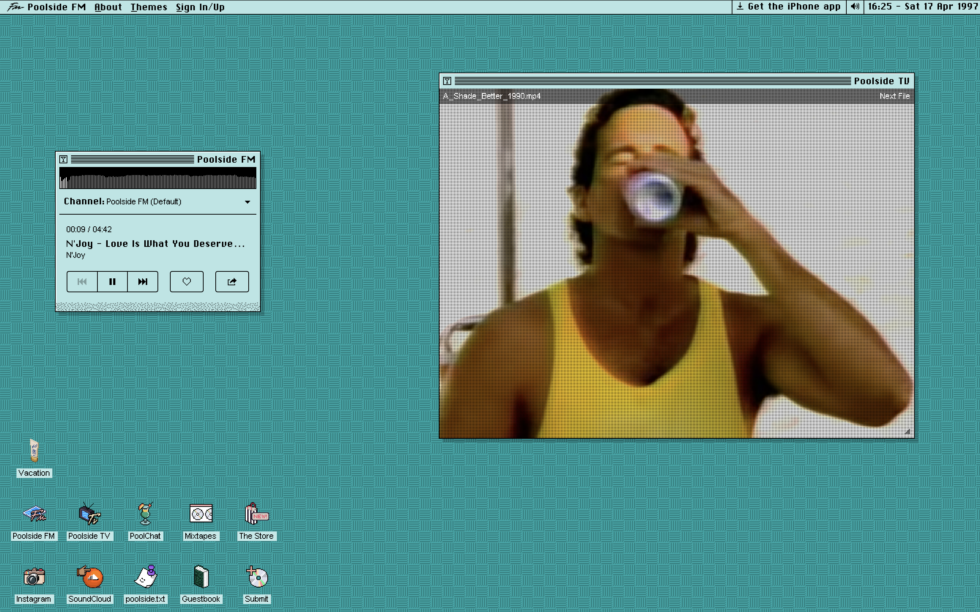Open the Vacation desktop icon
The height and width of the screenshot is (612, 980).
34,452
